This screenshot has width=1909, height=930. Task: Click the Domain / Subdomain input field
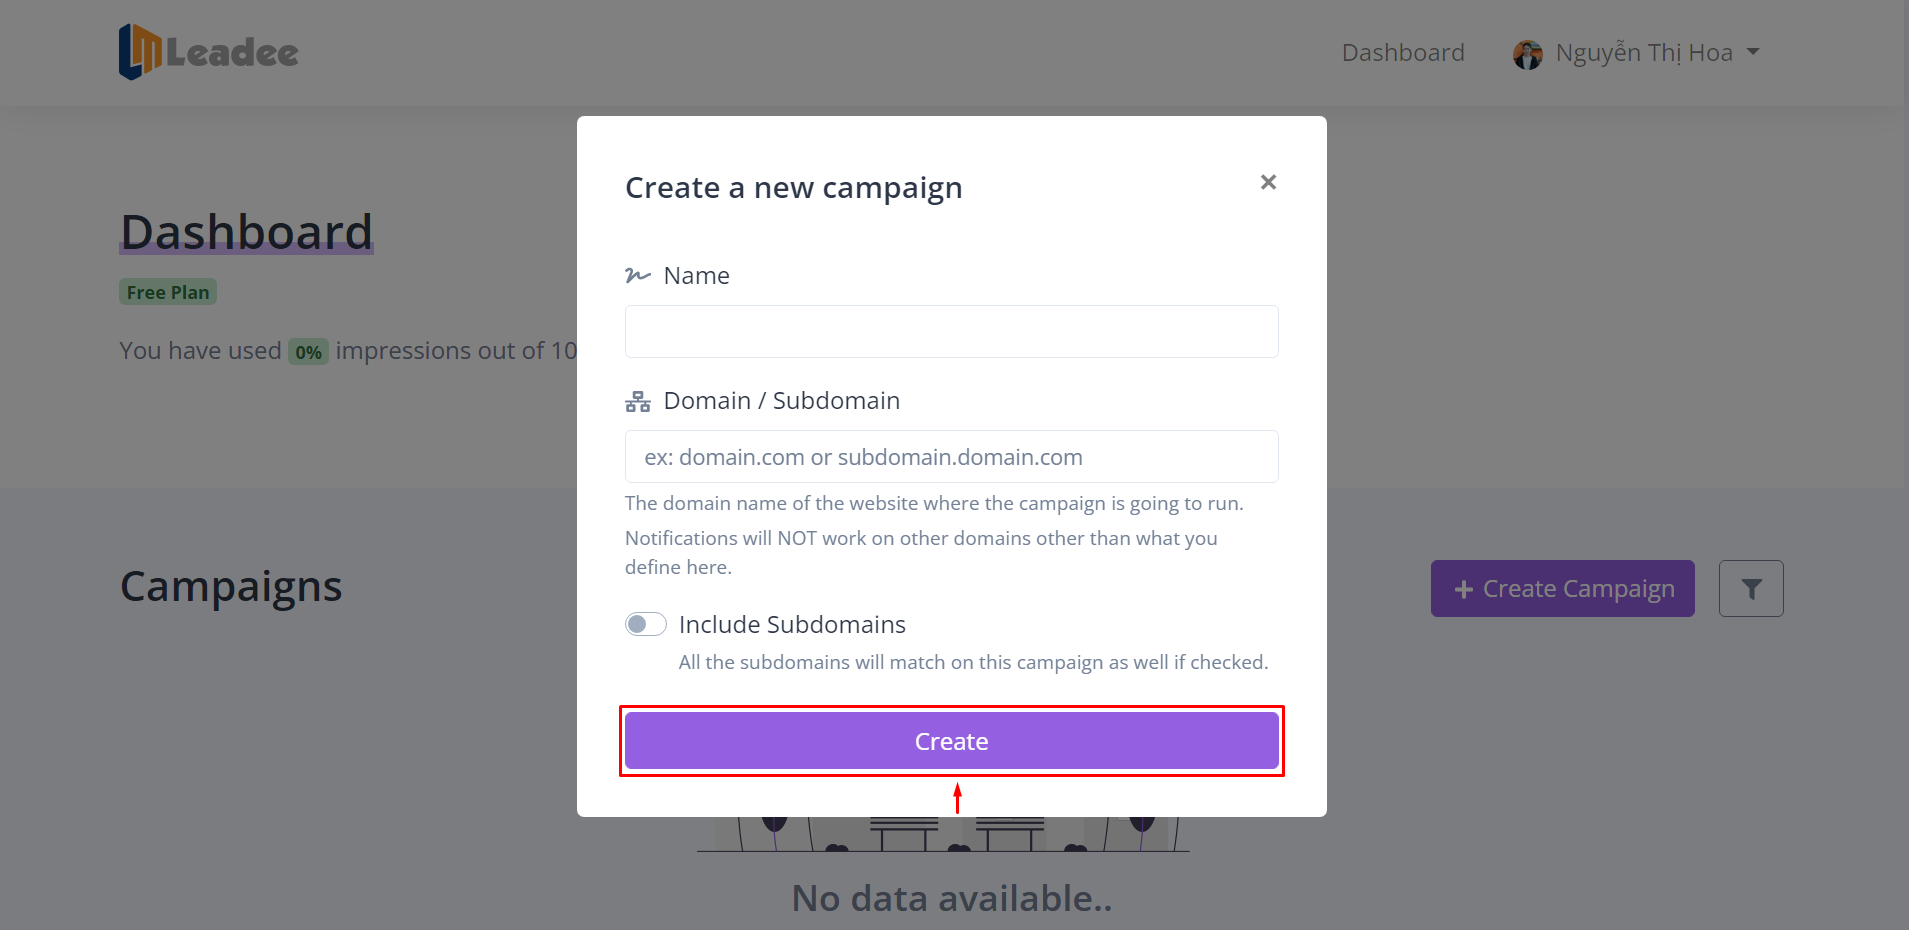tap(951, 457)
